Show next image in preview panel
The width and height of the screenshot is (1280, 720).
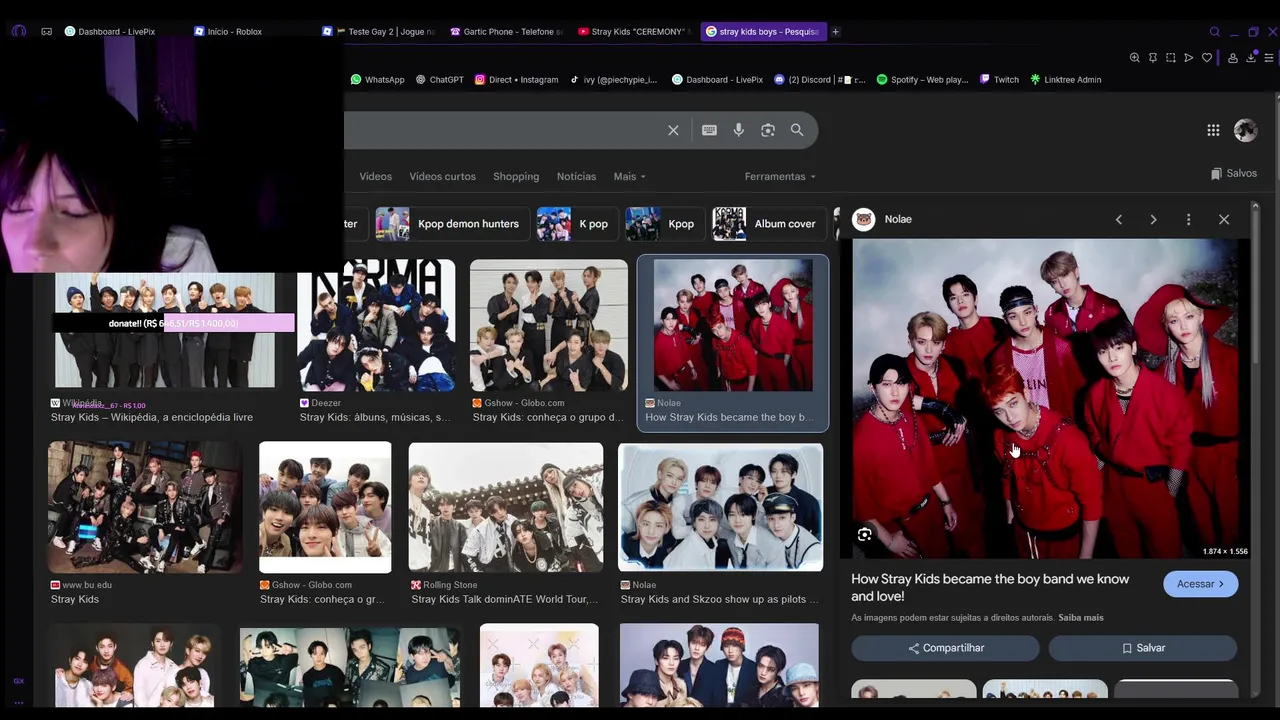click(1153, 219)
